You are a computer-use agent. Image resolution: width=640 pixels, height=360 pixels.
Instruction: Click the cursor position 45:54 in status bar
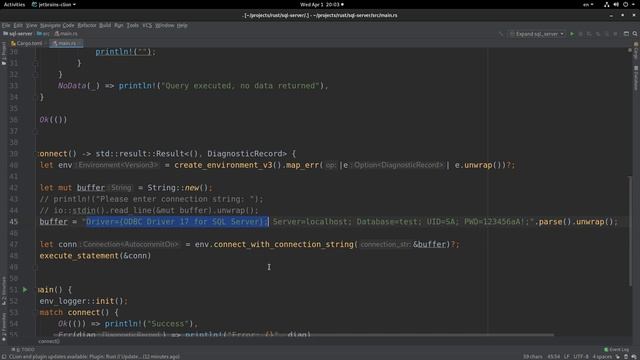pyautogui.click(x=553, y=357)
